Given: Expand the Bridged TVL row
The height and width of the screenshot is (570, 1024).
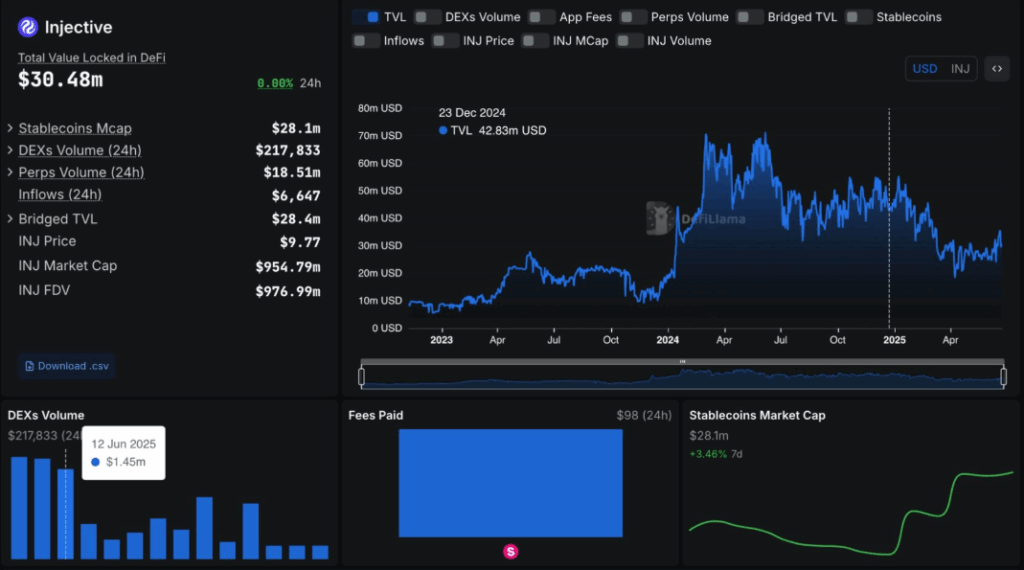Looking at the screenshot, I should (x=10, y=219).
